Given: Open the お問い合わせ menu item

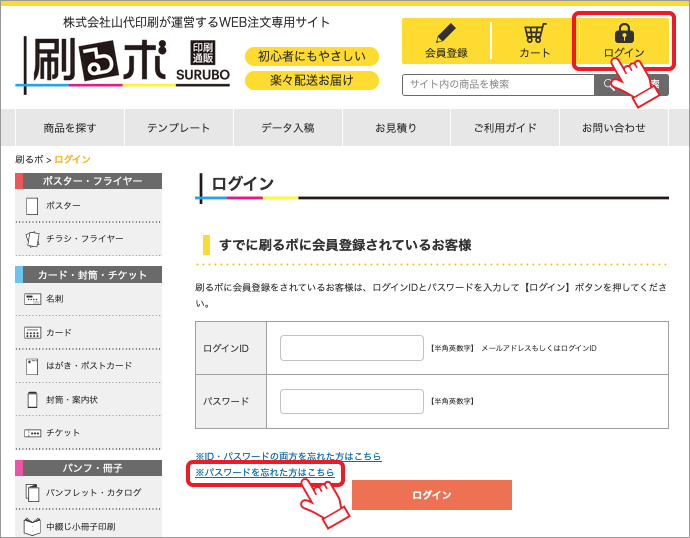Looking at the screenshot, I should (x=613, y=128).
